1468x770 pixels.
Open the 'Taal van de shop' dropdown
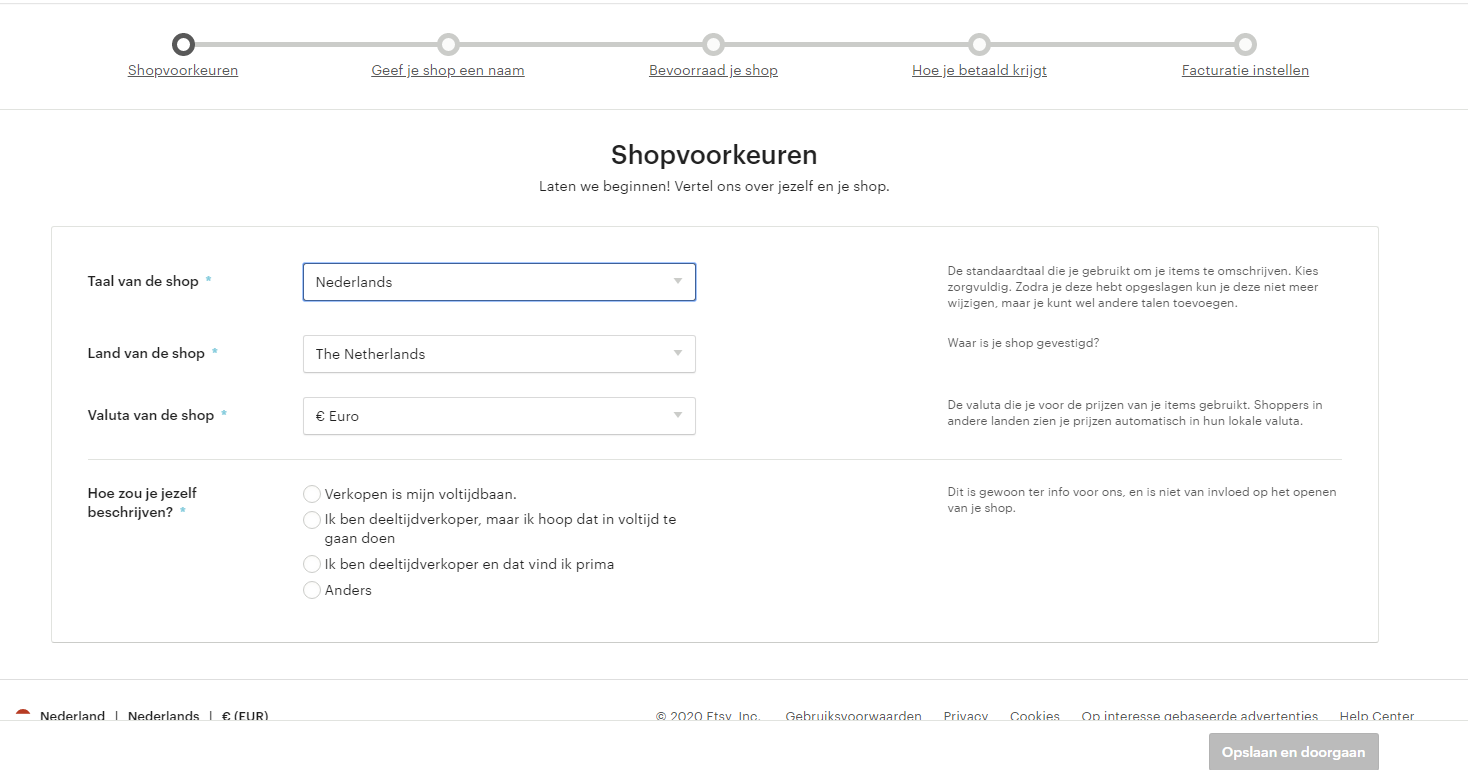click(499, 282)
